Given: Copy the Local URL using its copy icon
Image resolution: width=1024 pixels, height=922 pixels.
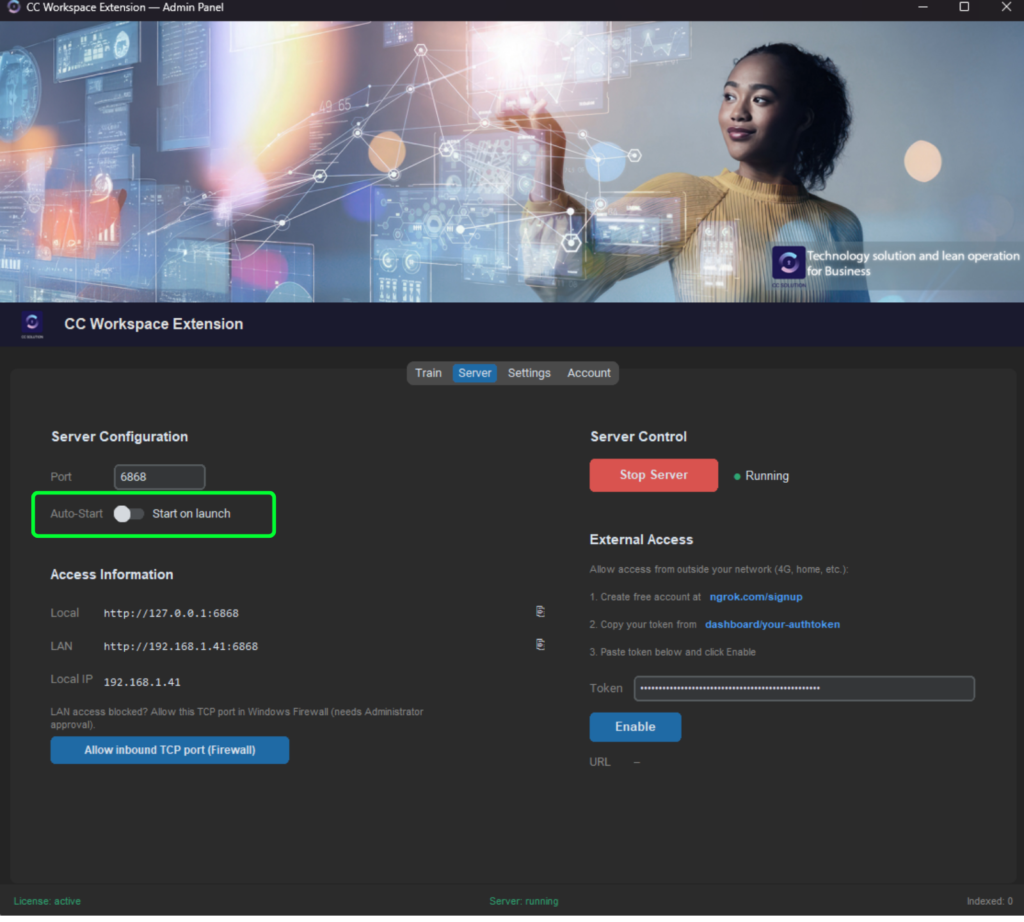Looking at the screenshot, I should (540, 611).
